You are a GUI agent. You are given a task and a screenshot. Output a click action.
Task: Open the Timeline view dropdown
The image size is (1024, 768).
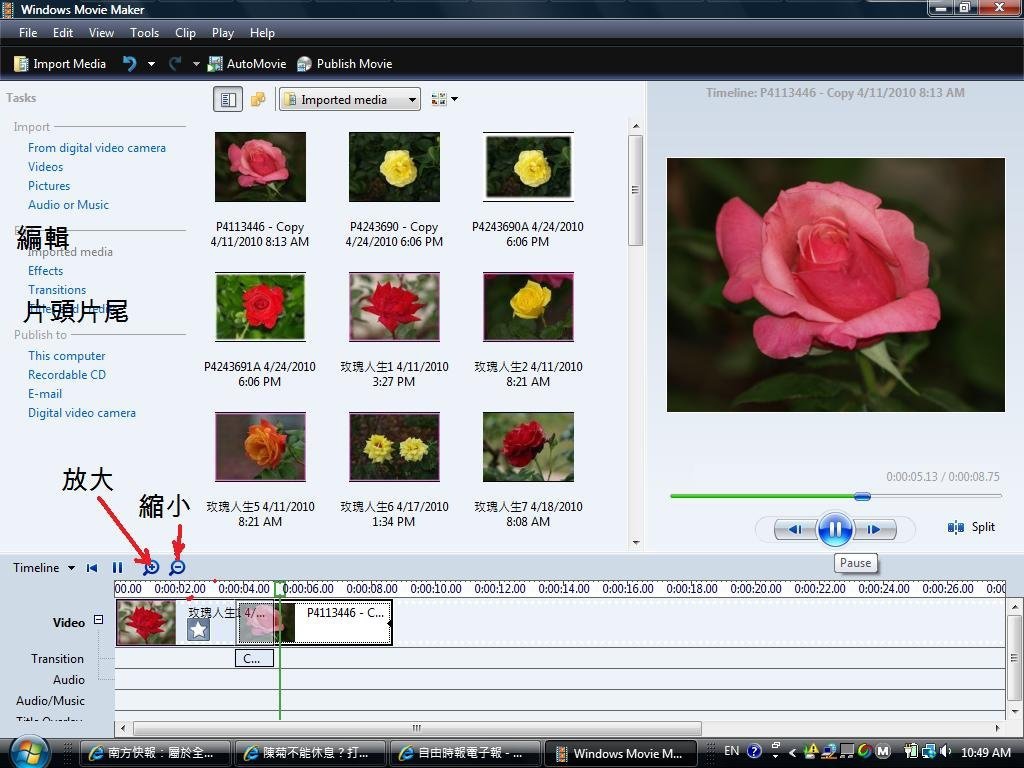44,568
